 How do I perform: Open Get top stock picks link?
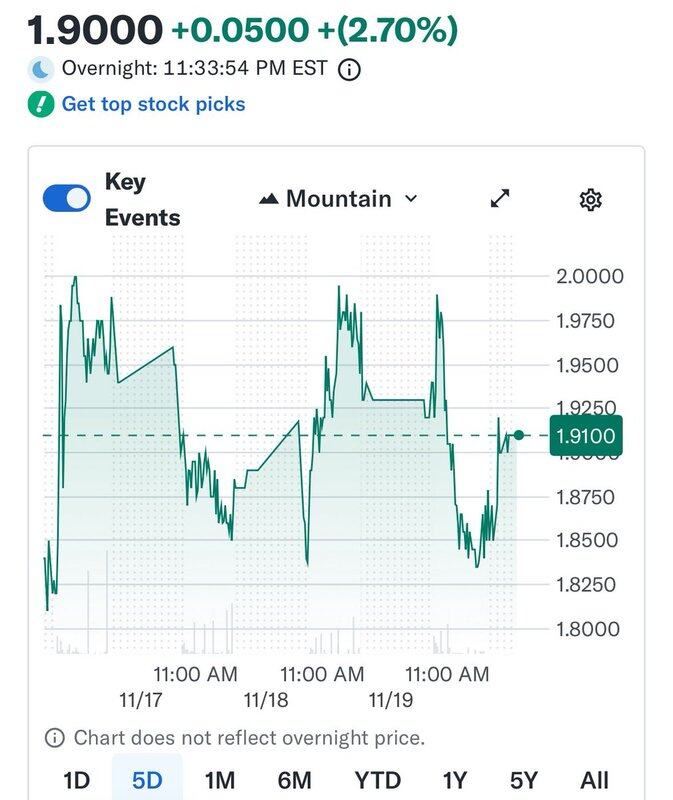point(153,104)
